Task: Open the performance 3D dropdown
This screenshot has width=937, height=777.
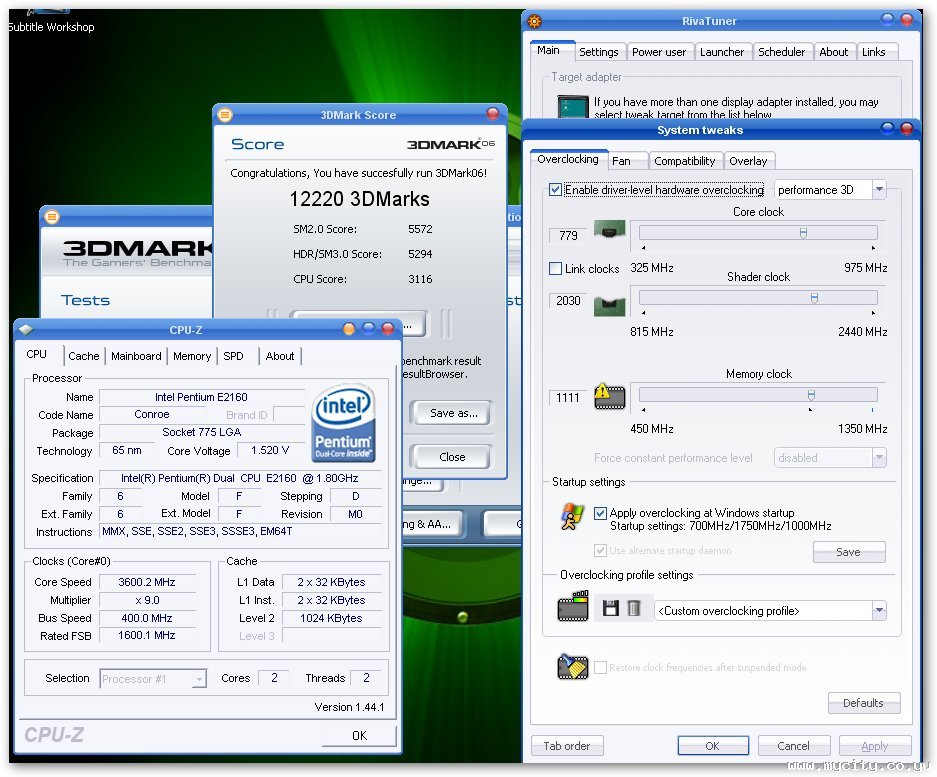Action: coord(879,189)
